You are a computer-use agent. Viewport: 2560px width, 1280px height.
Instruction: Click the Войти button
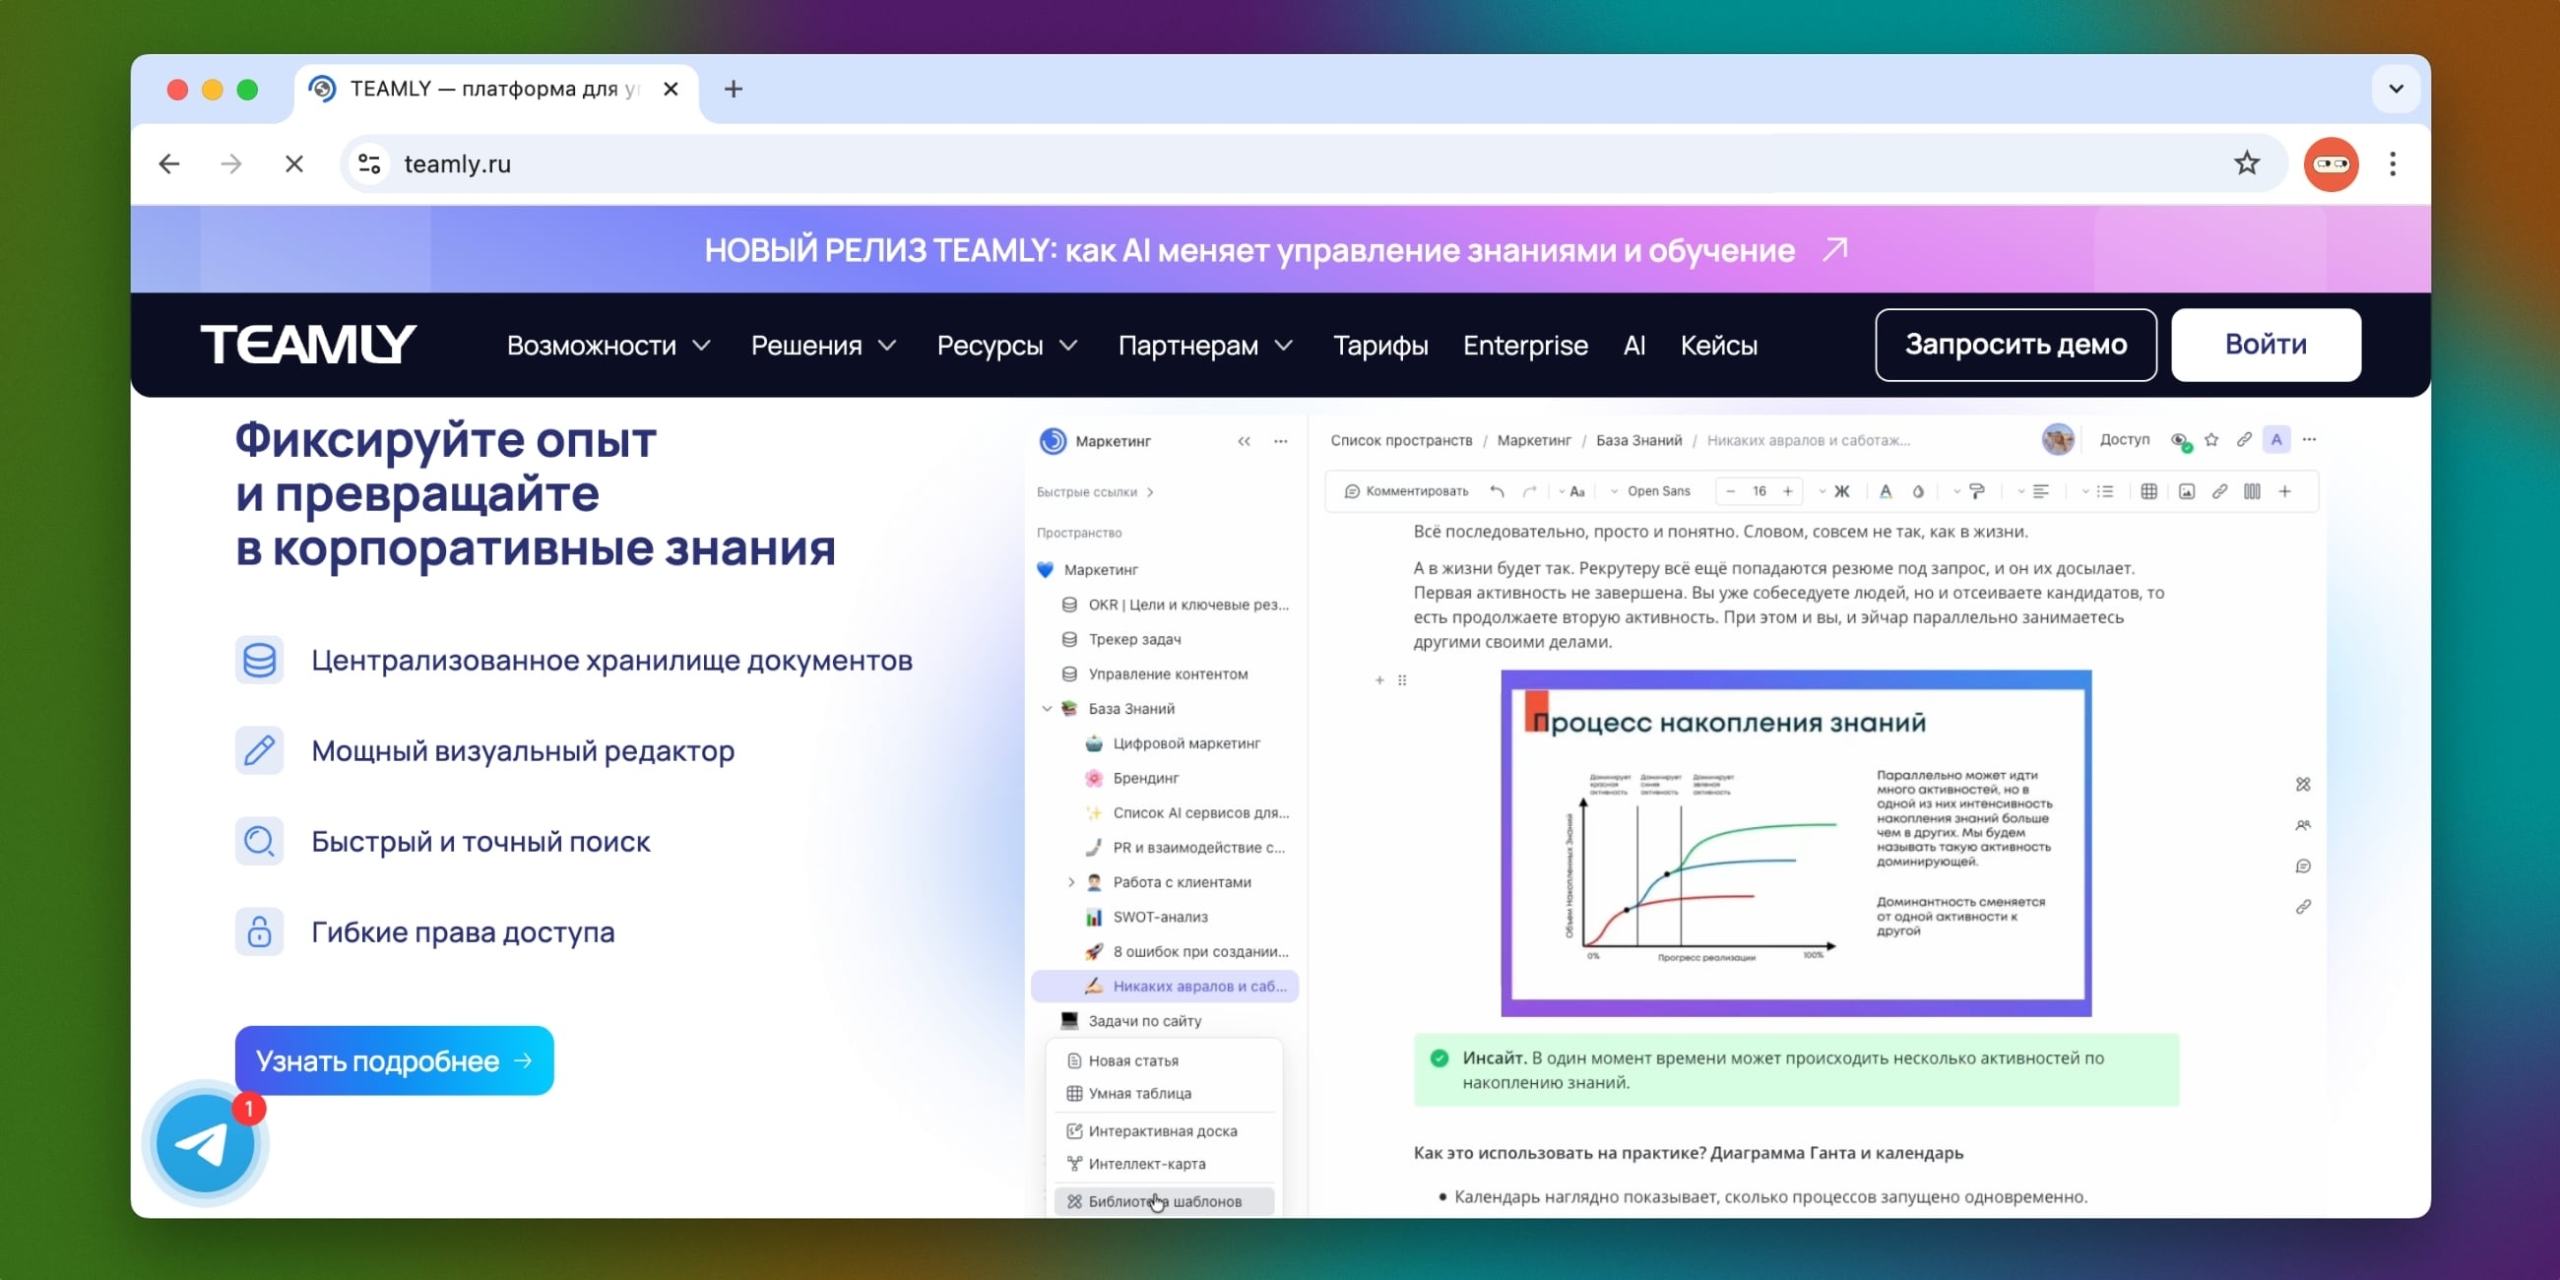point(2266,344)
